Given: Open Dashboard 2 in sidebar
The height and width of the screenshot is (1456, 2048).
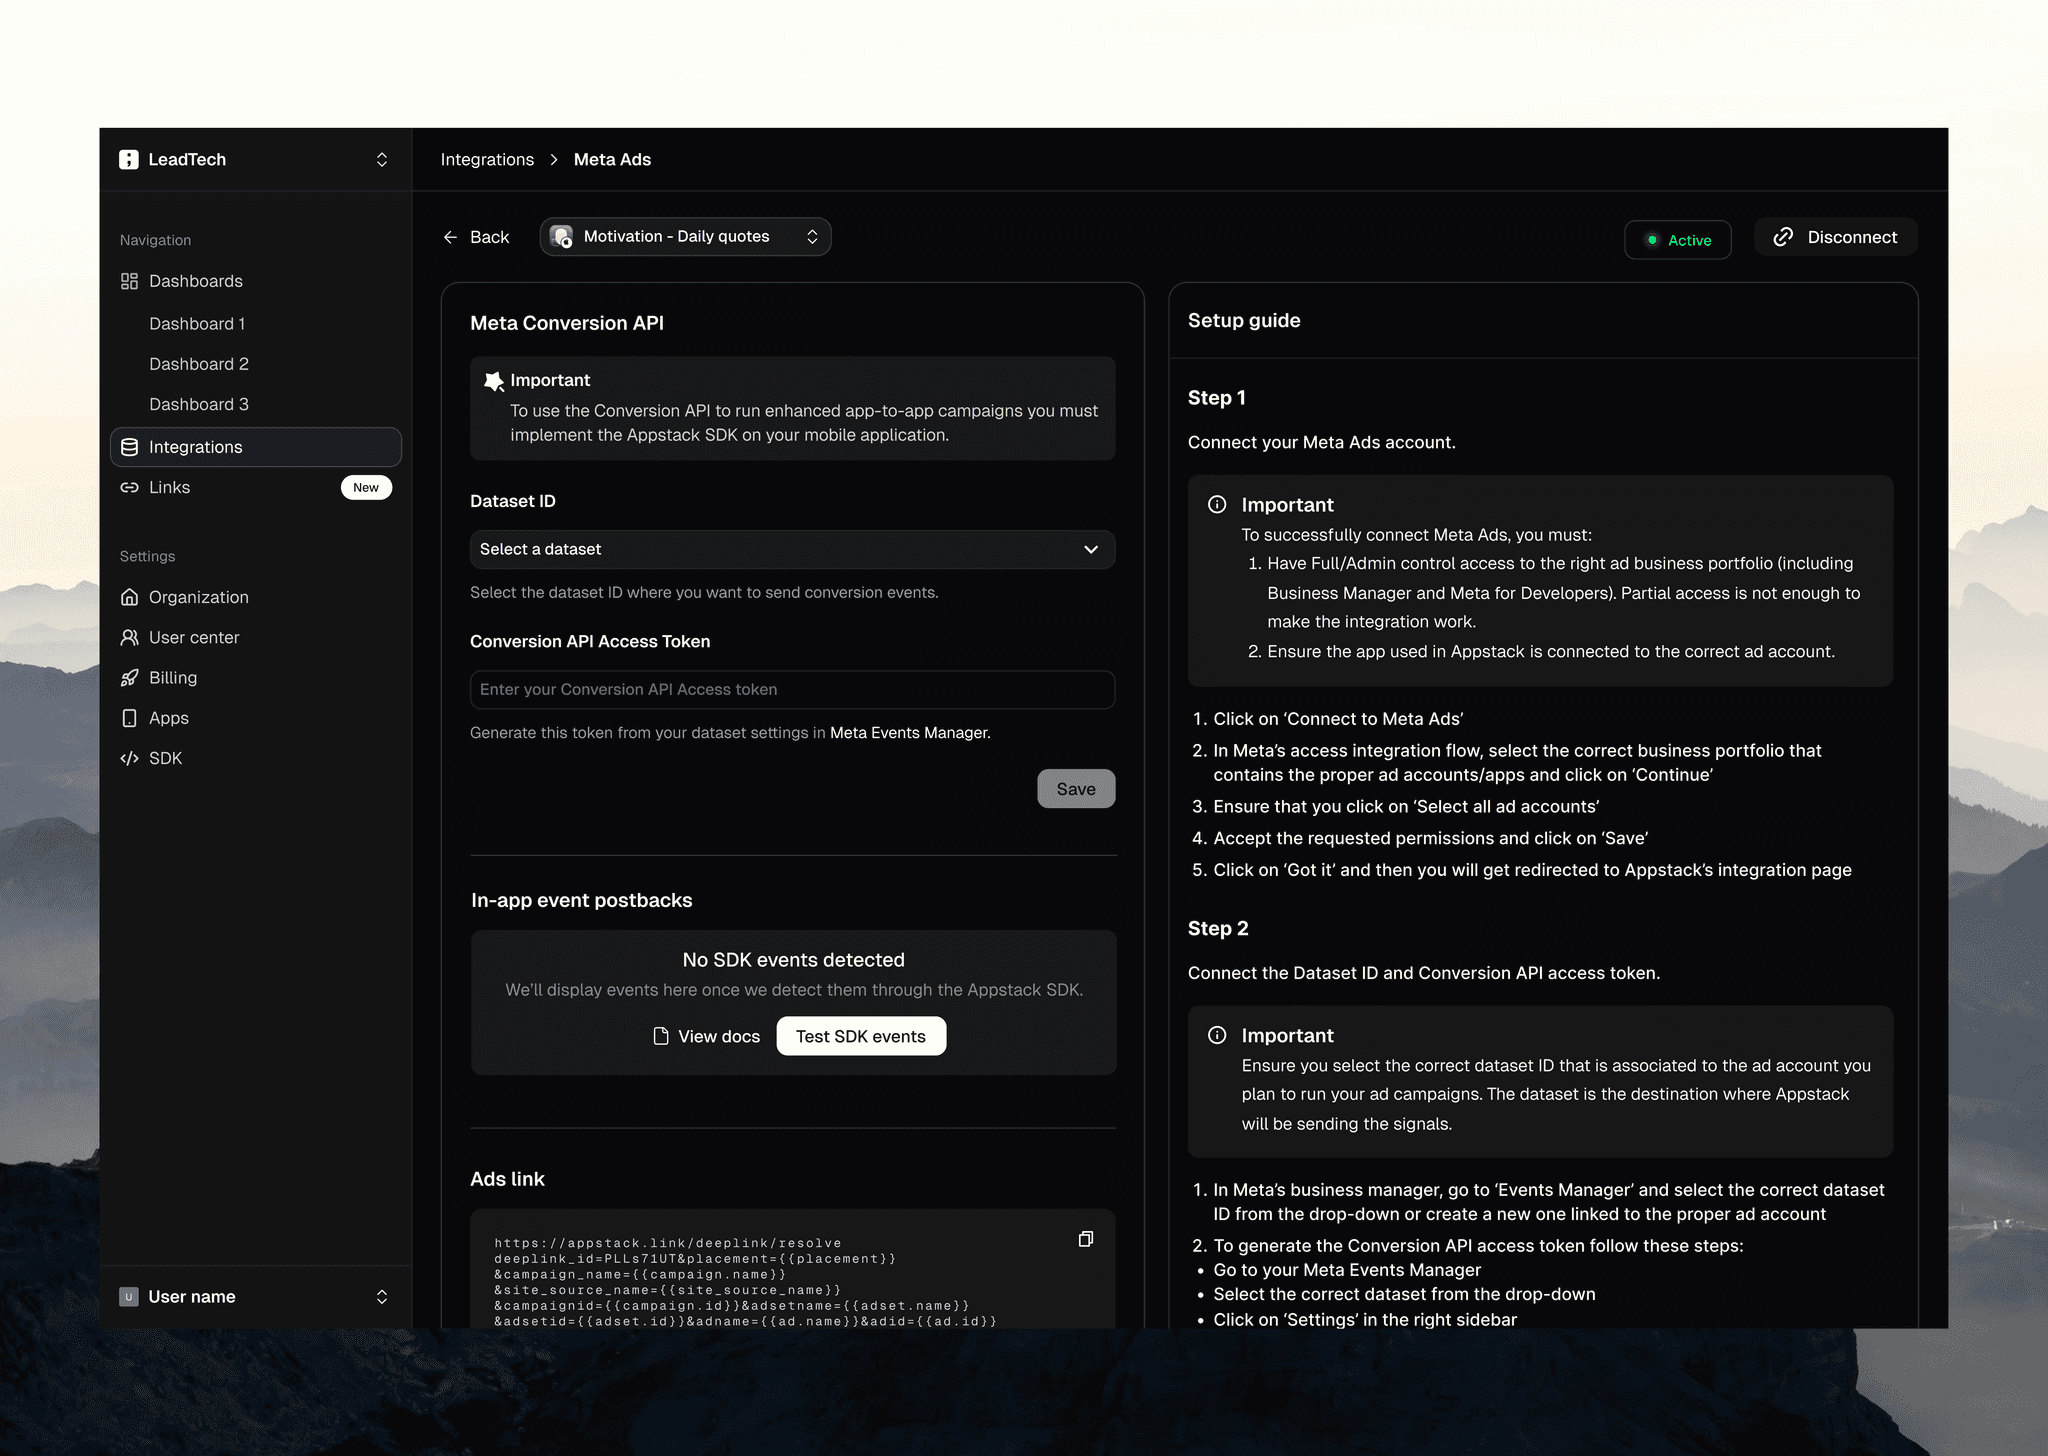Looking at the screenshot, I should (x=199, y=364).
